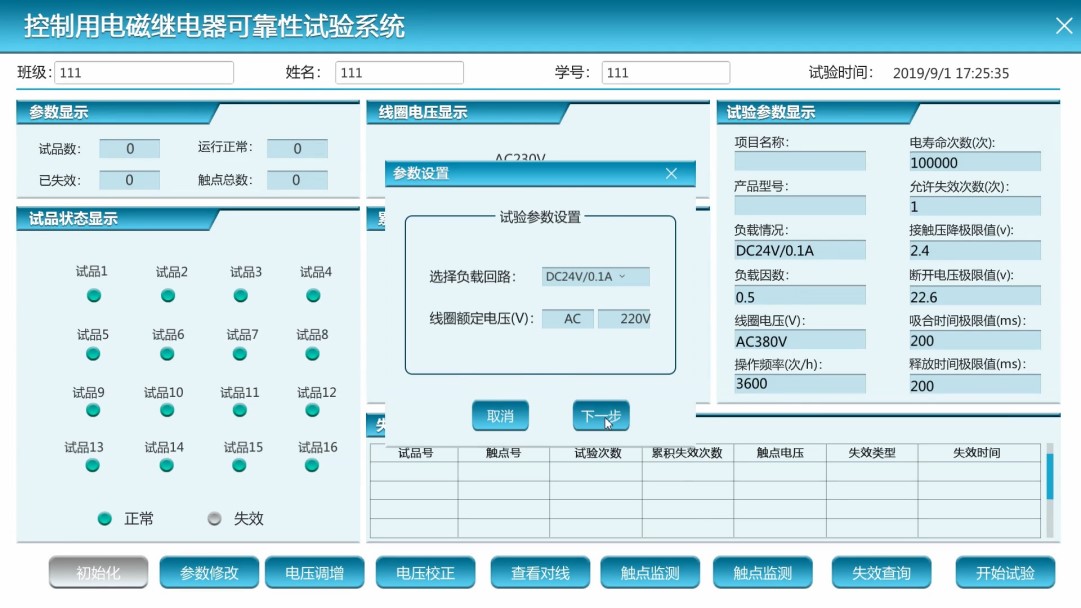Click the 下一步 button
This screenshot has width=1081, height=608.
[x=601, y=416]
